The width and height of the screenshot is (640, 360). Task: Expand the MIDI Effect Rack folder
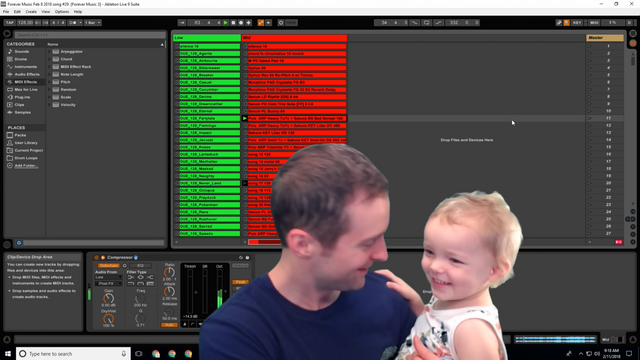[49, 67]
